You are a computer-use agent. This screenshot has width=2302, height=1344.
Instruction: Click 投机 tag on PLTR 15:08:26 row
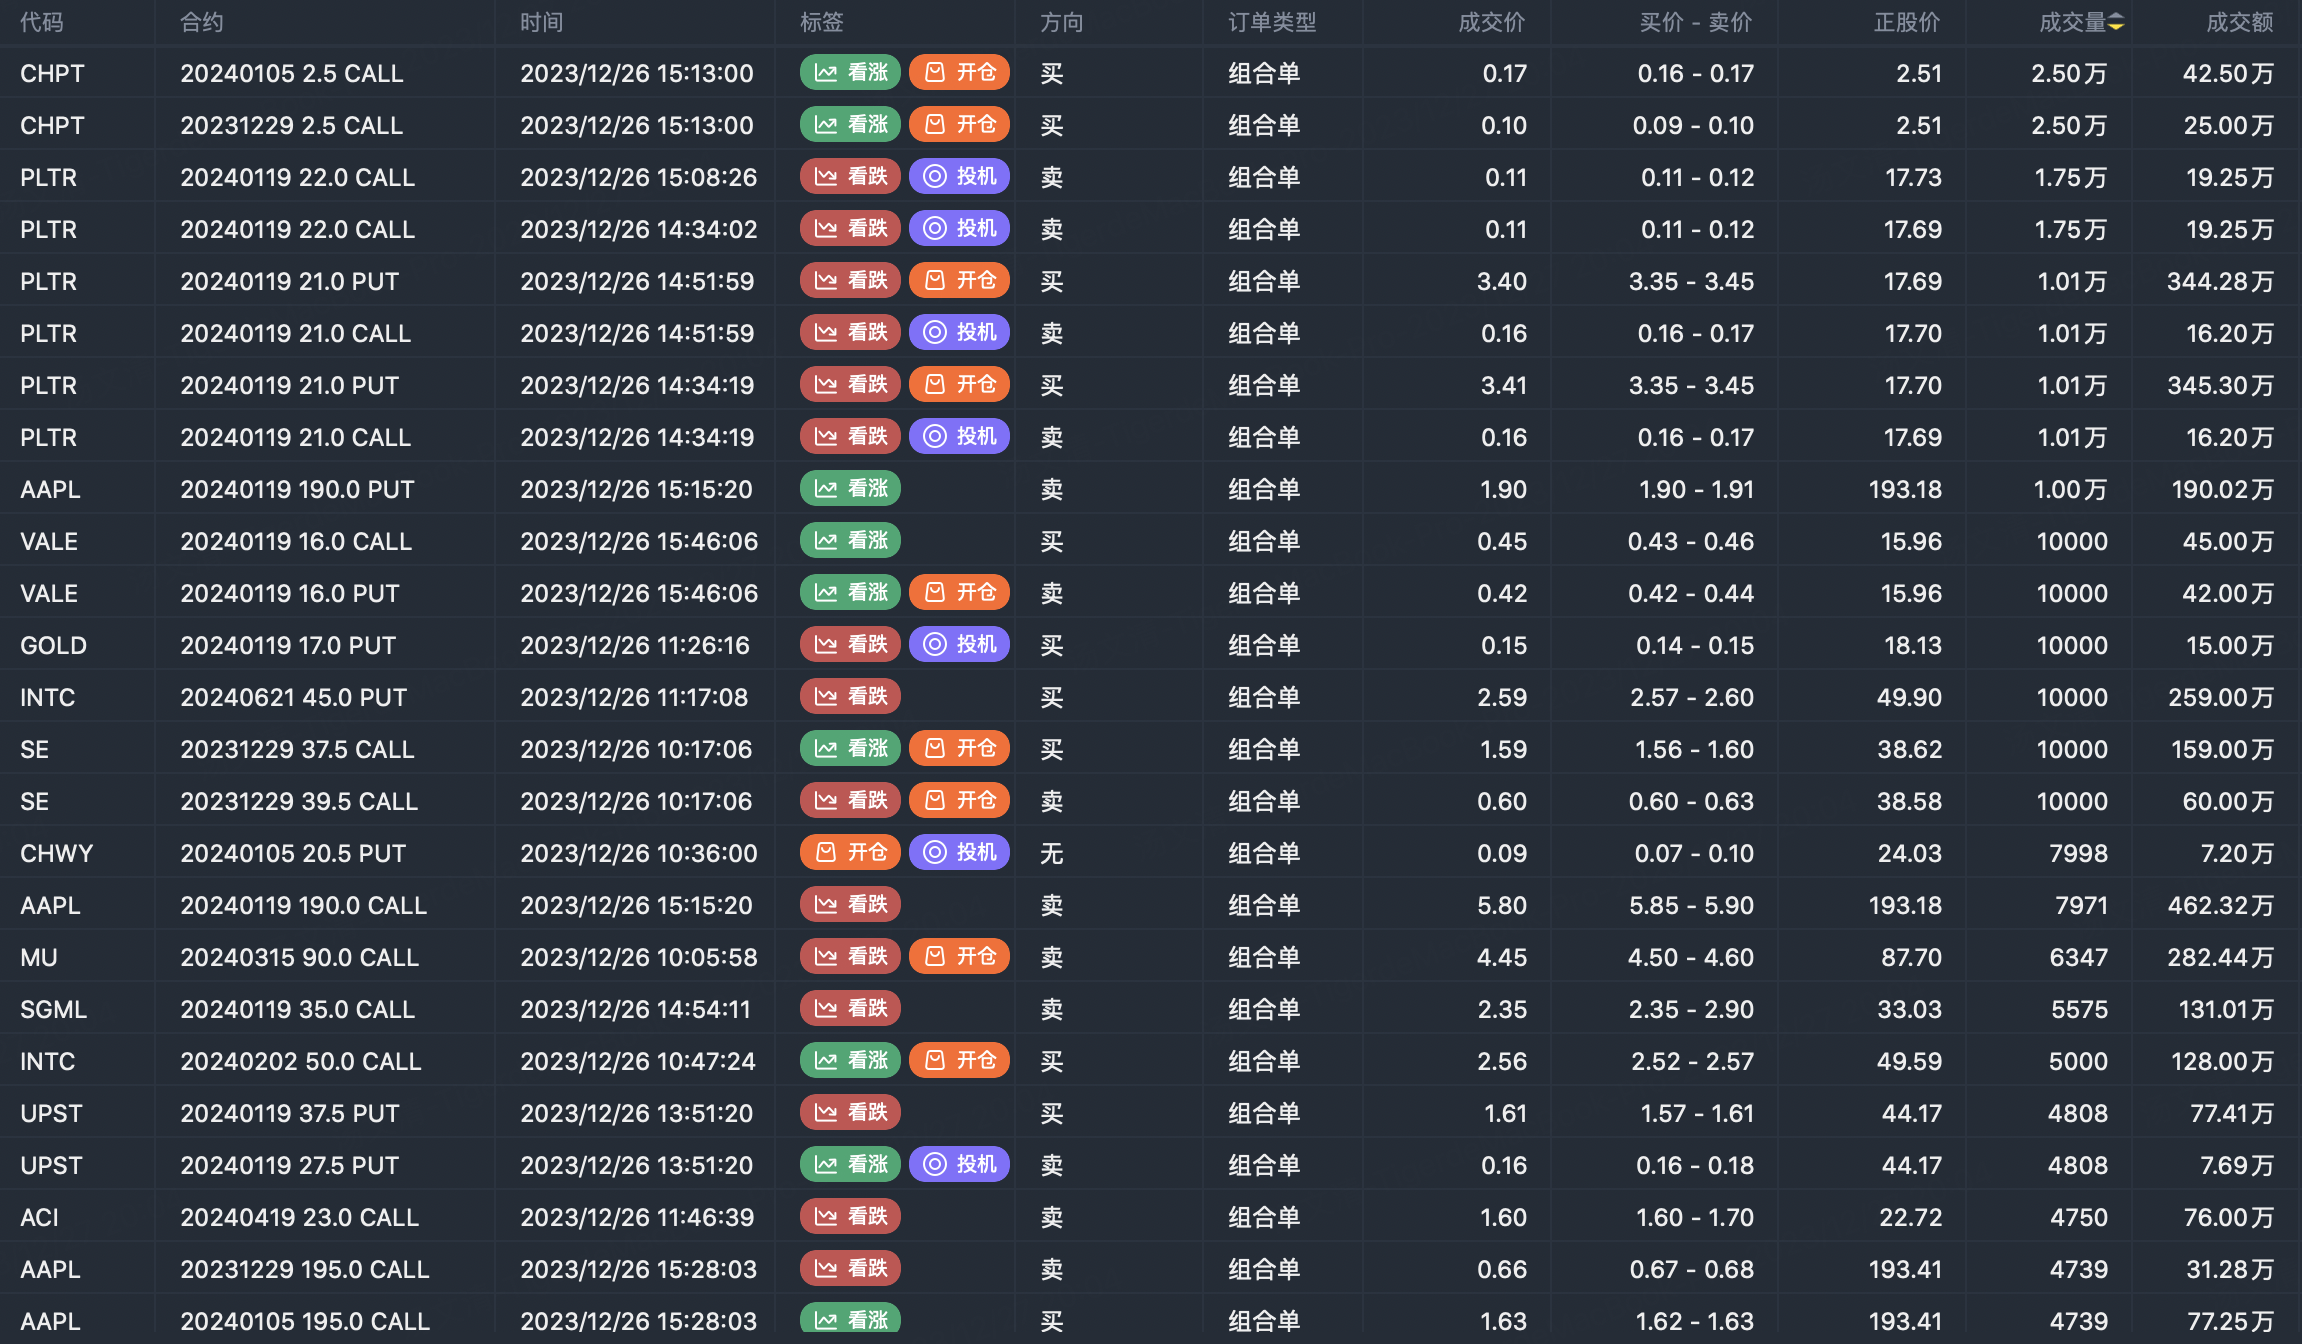[959, 177]
